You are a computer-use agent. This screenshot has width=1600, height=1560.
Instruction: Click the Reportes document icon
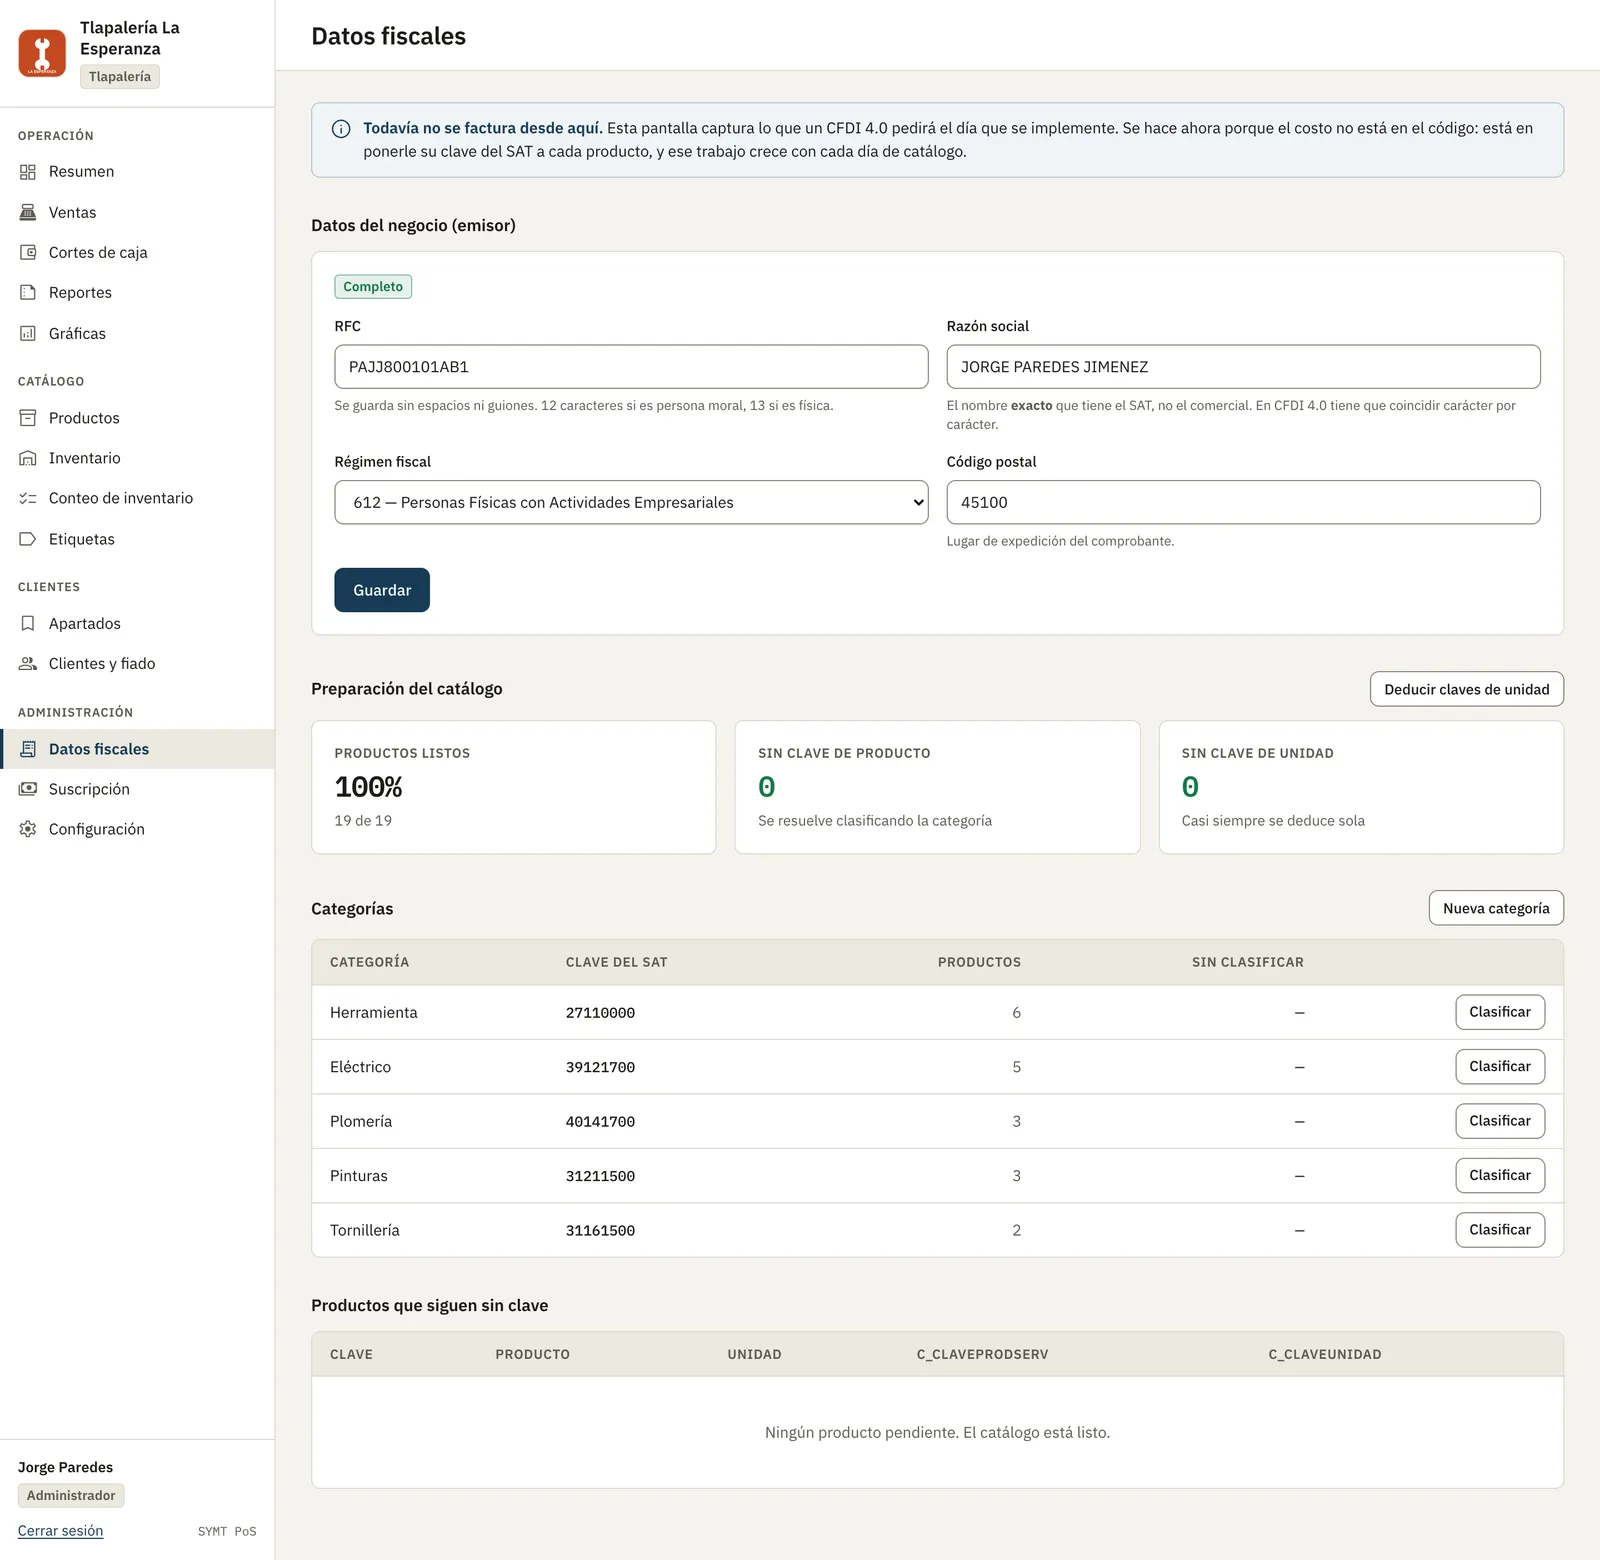[28, 292]
